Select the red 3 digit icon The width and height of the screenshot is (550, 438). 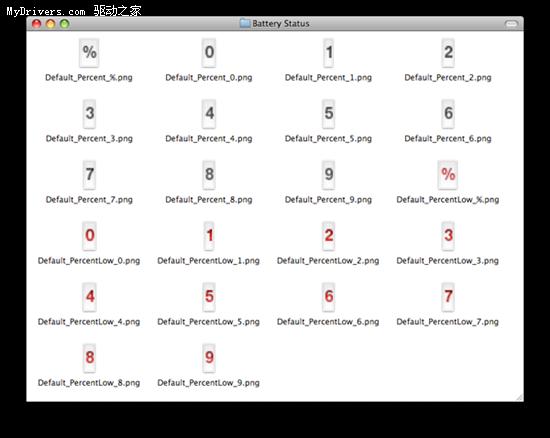click(448, 236)
